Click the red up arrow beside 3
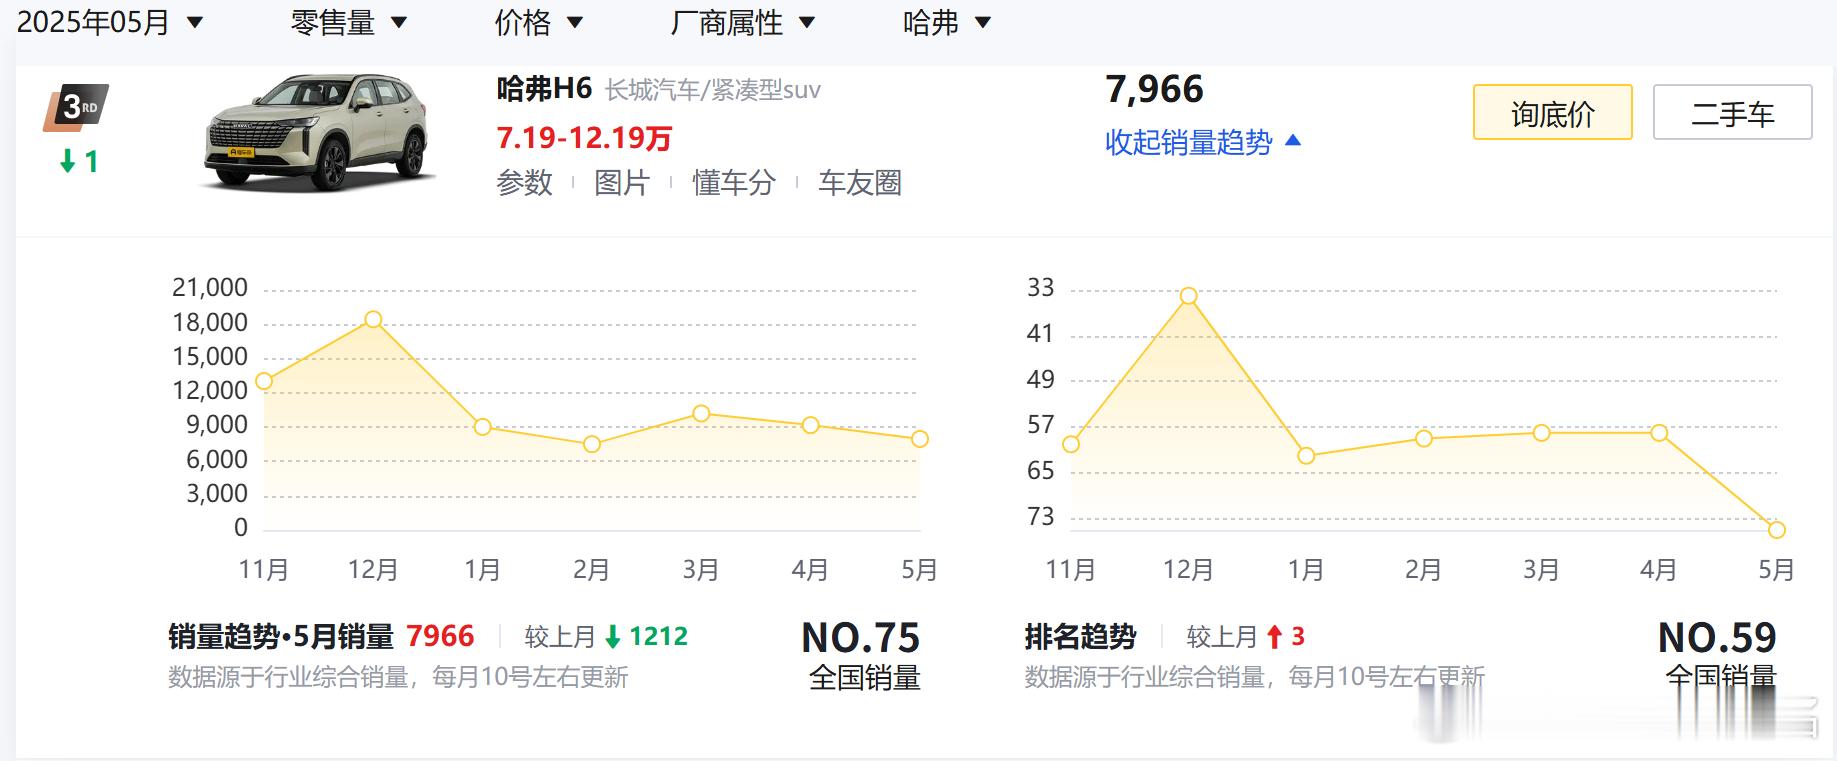This screenshot has width=1837, height=761. 1274,637
